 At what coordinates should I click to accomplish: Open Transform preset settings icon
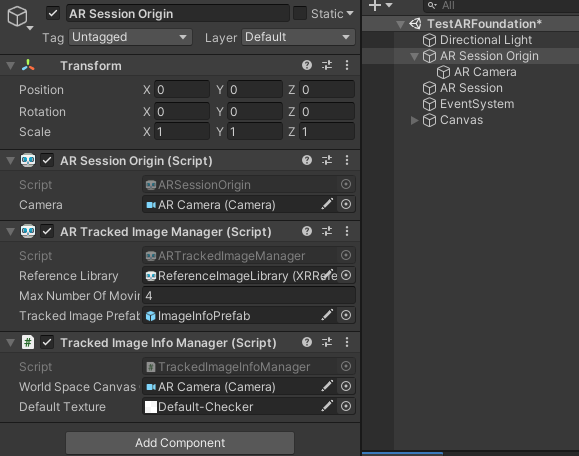(x=327, y=65)
